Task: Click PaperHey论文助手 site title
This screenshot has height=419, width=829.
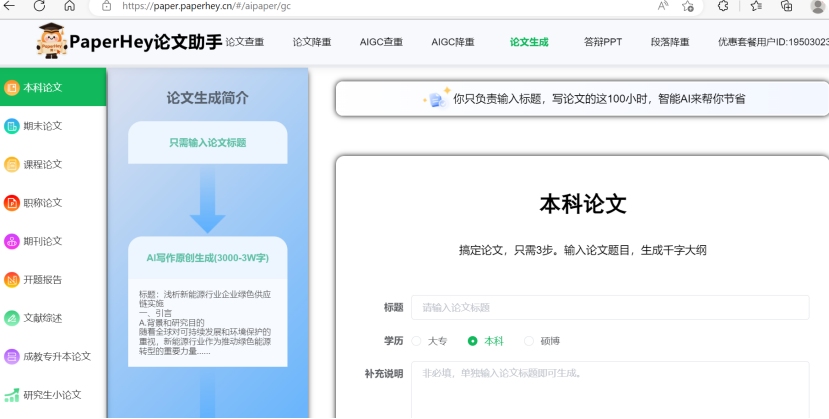Action: tap(146, 42)
